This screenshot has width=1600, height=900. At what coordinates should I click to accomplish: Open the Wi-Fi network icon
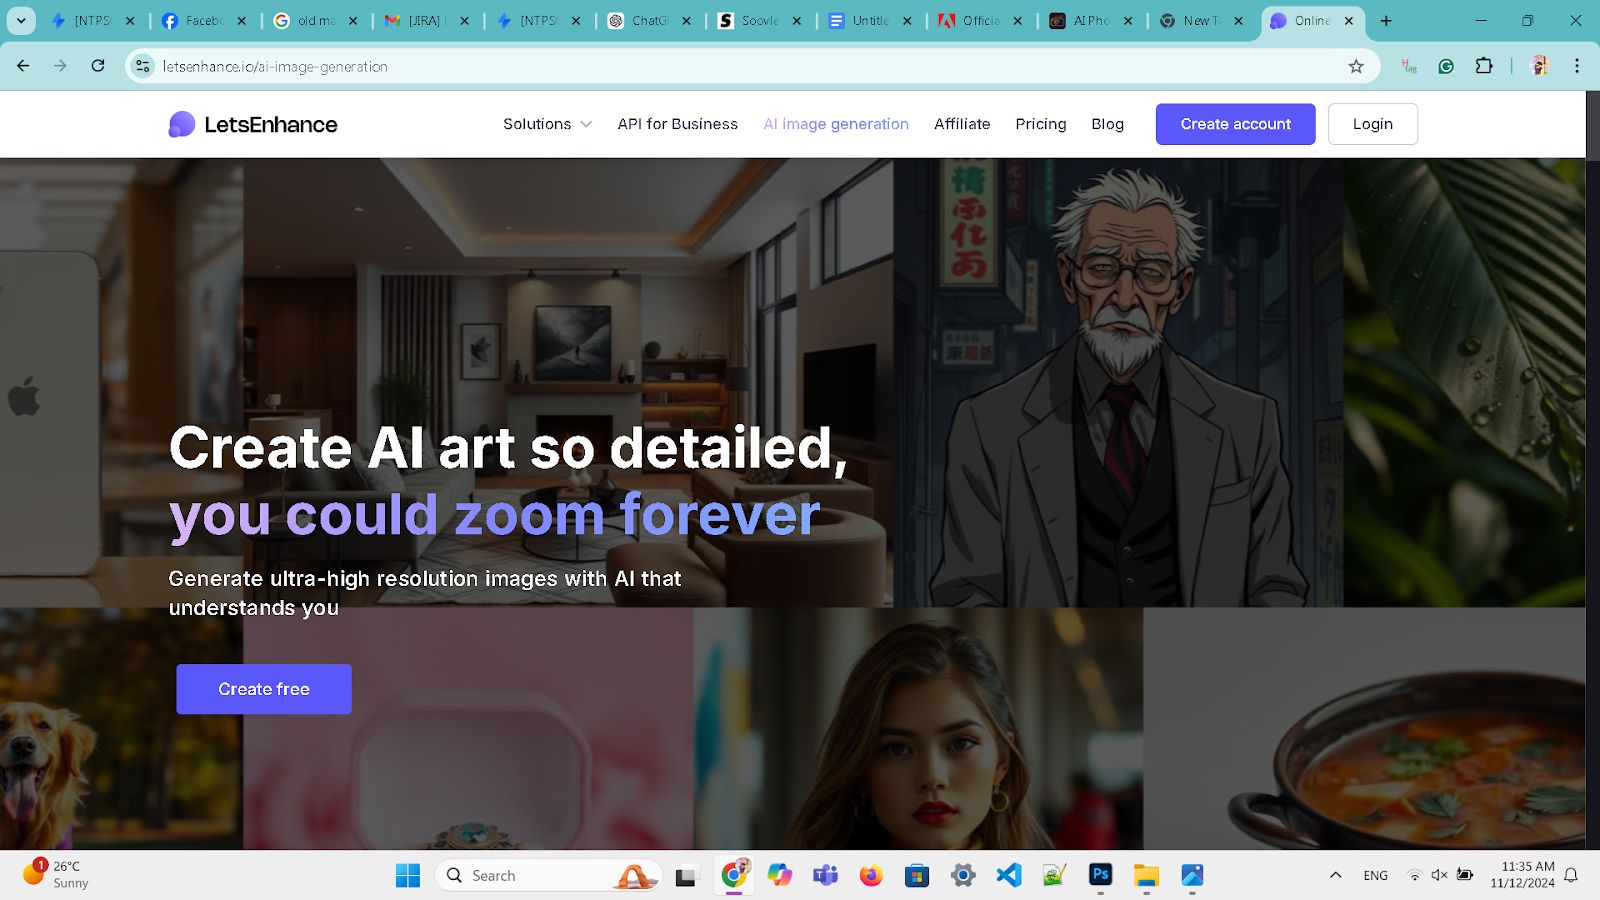click(1414, 875)
